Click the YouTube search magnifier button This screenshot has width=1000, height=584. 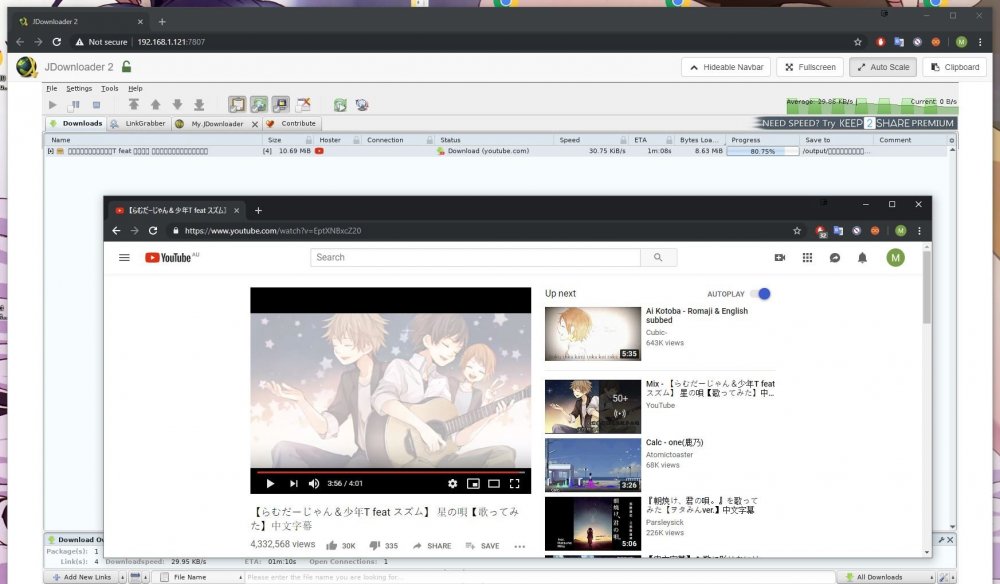[658, 258]
